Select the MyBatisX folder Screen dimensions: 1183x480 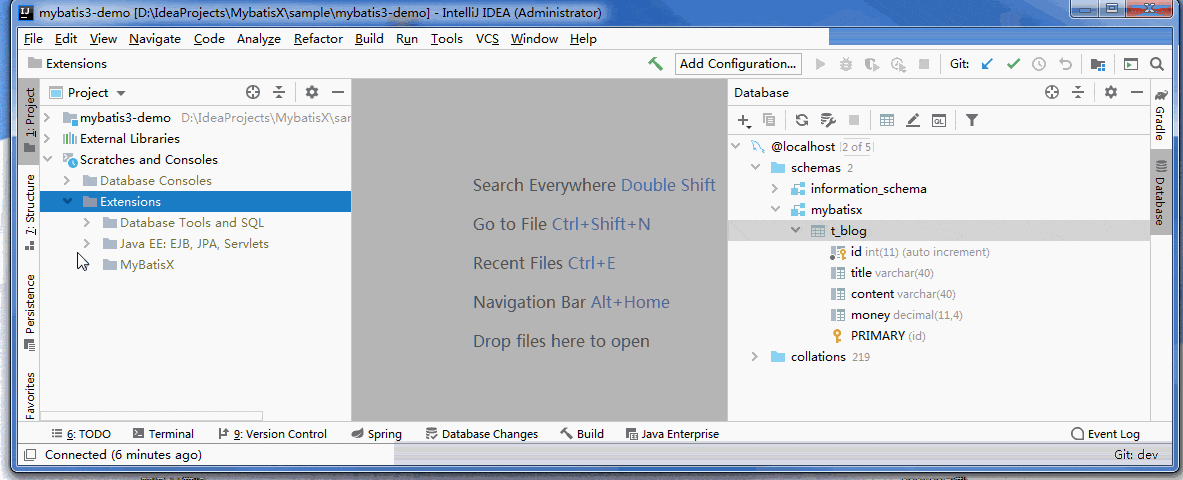(x=147, y=265)
